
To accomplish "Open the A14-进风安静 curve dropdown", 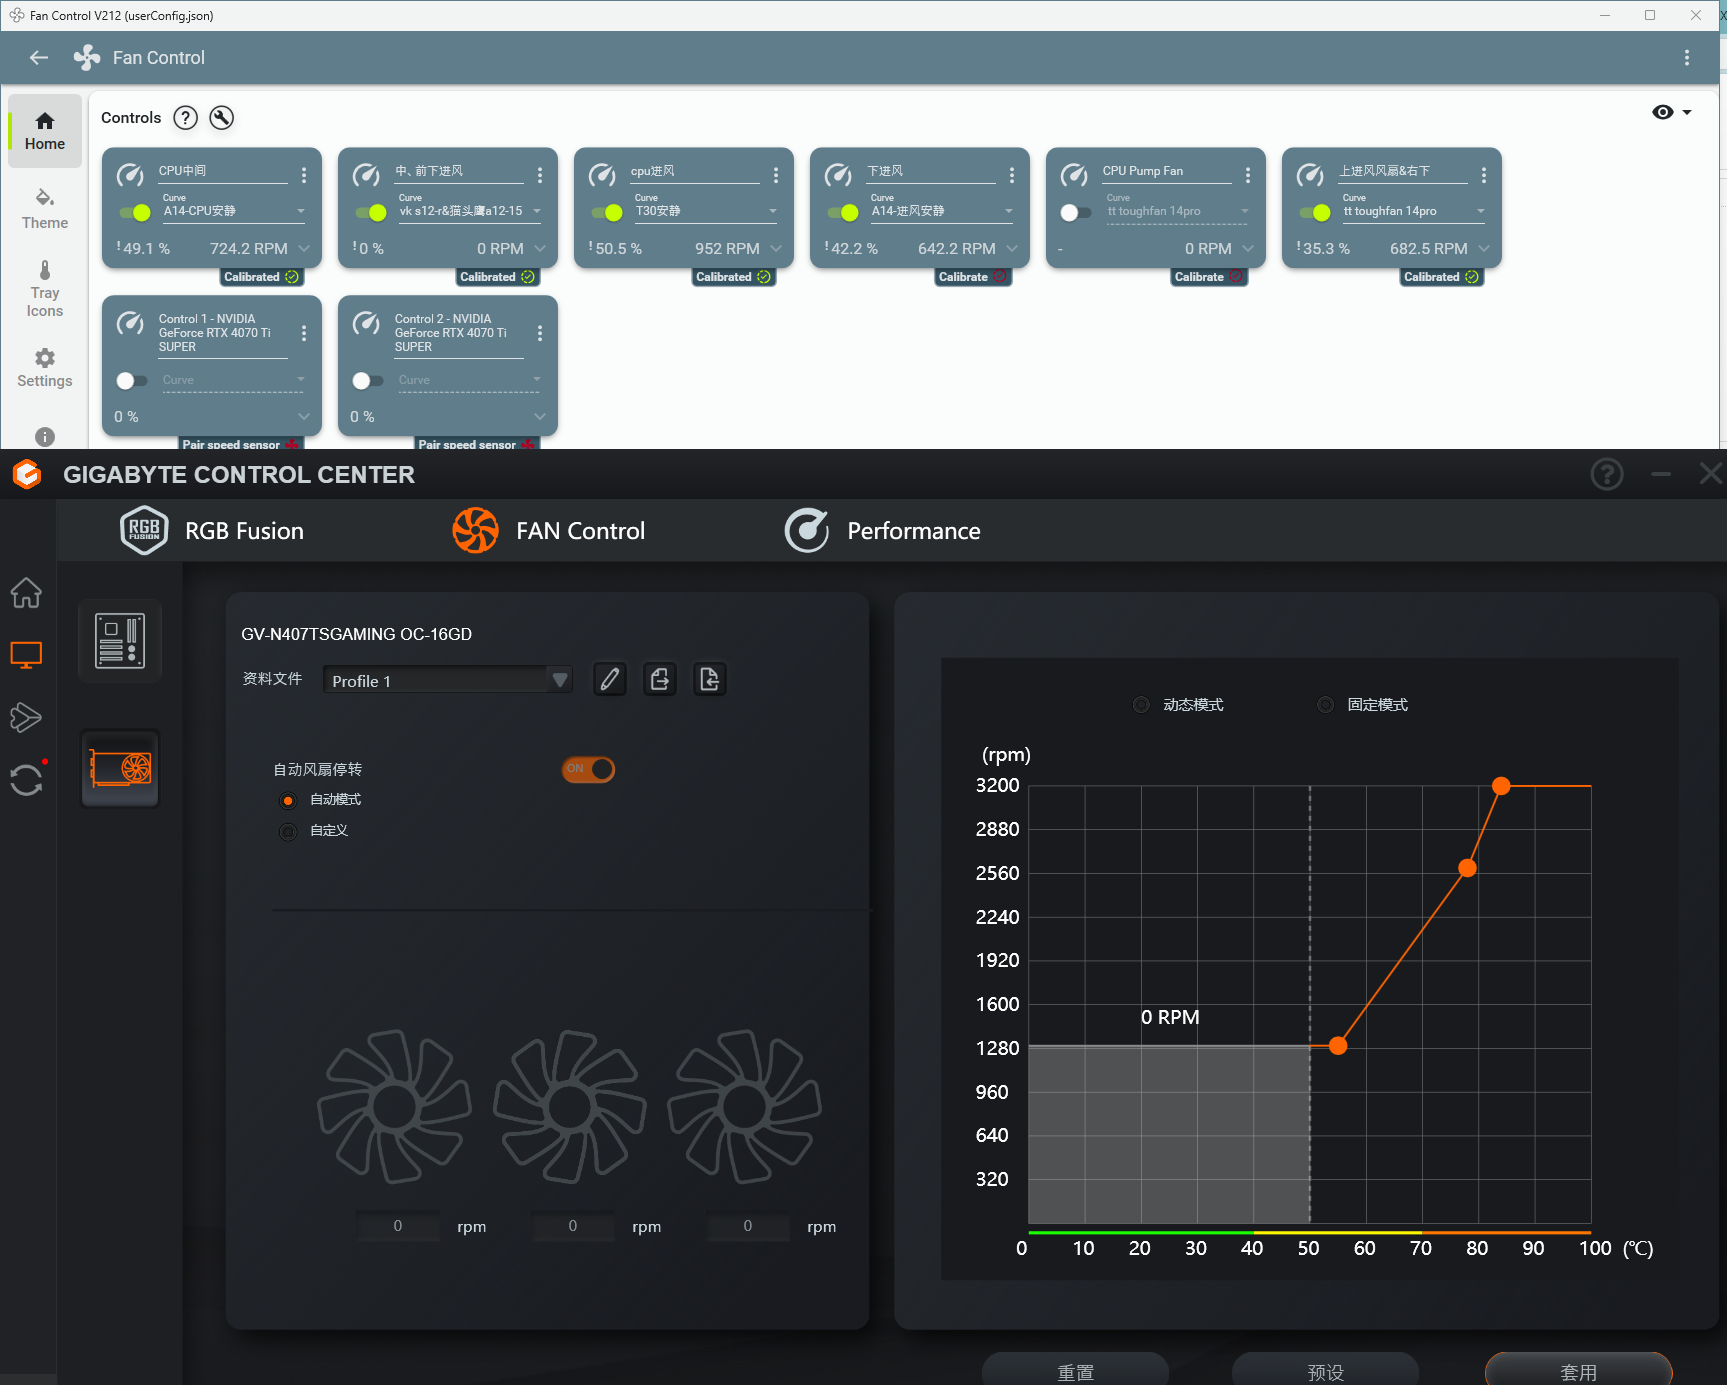I will [942, 211].
